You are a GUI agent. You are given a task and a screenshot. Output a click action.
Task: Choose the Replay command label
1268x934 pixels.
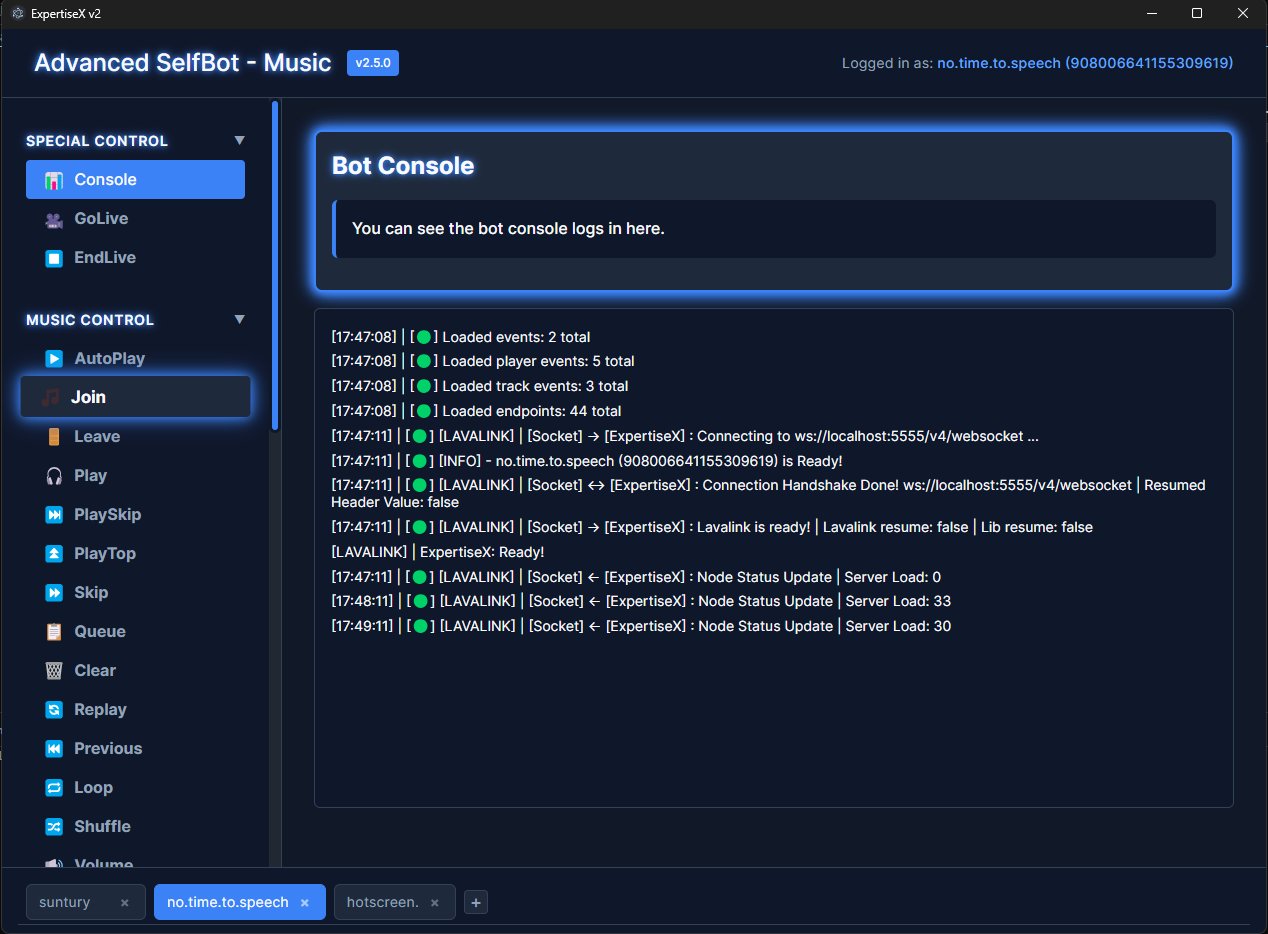point(100,710)
